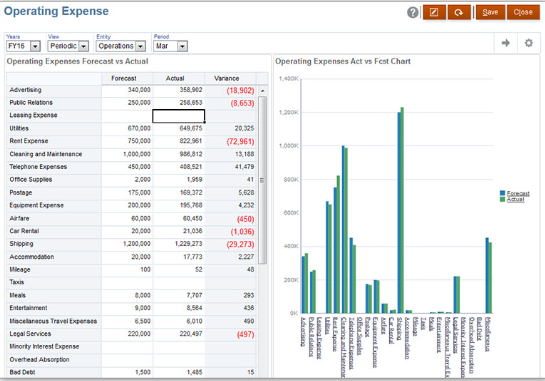Open the help question mark icon
Image resolution: width=545 pixels, height=381 pixels.
point(413,13)
